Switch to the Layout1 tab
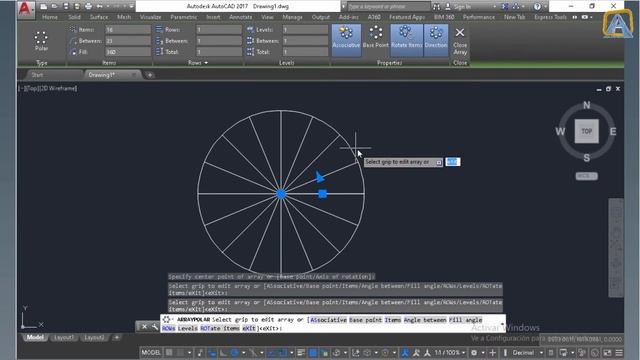640x360 pixels. [x=64, y=338]
